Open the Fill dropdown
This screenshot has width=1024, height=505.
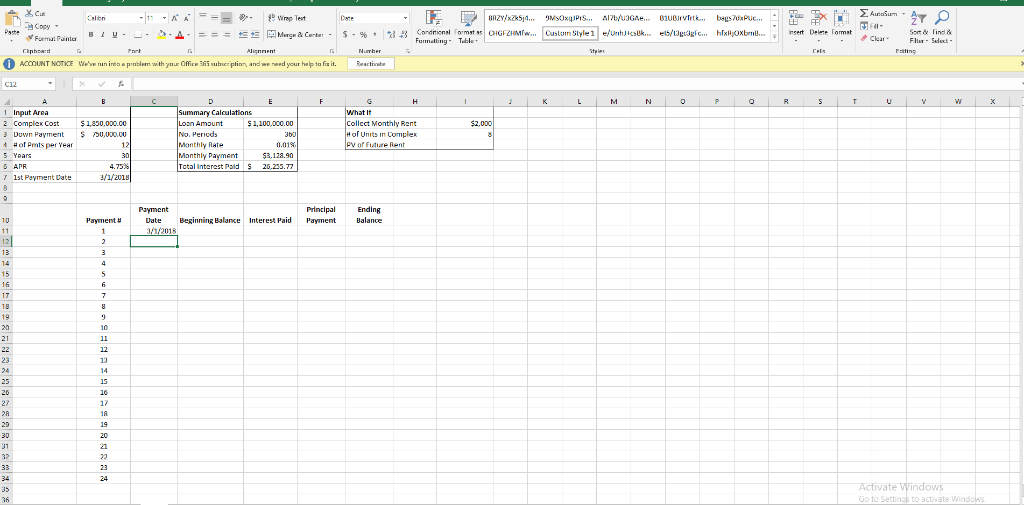pos(869,25)
